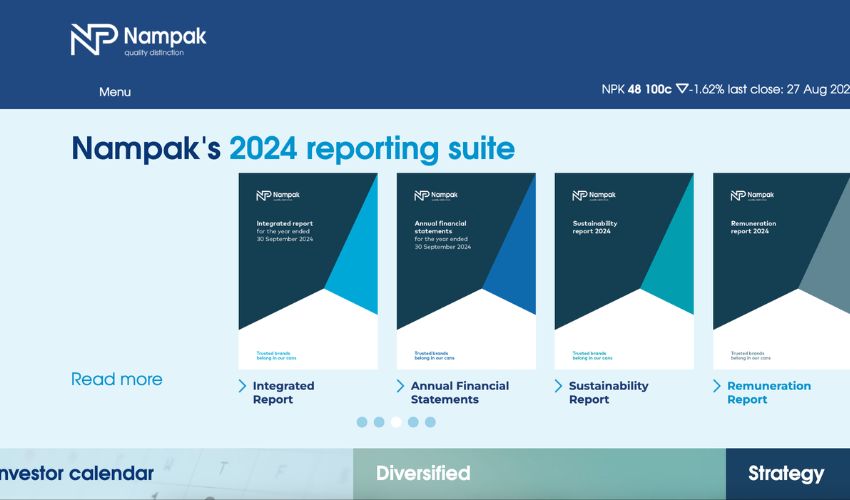Image resolution: width=850 pixels, height=500 pixels.
Task: Click the NPK share price ticker
Action: [725, 89]
